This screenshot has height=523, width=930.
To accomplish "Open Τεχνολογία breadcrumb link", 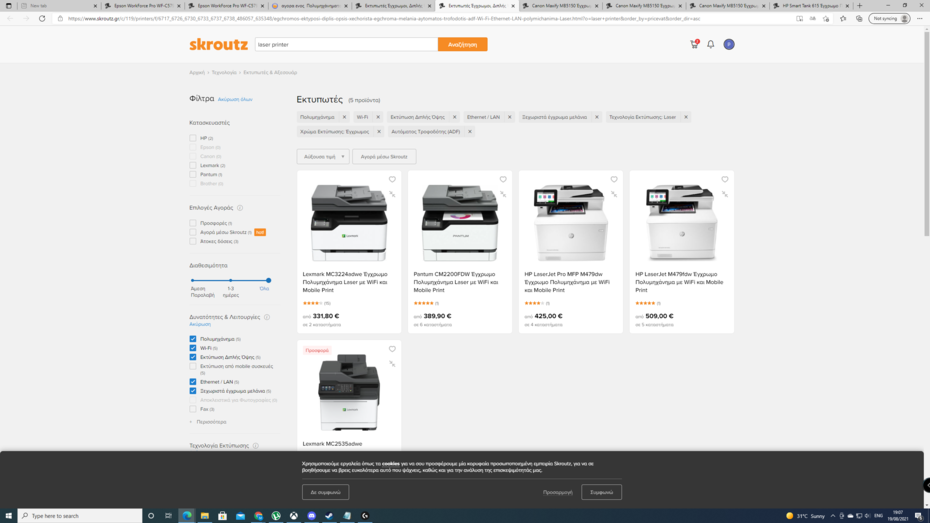I will (x=224, y=72).
